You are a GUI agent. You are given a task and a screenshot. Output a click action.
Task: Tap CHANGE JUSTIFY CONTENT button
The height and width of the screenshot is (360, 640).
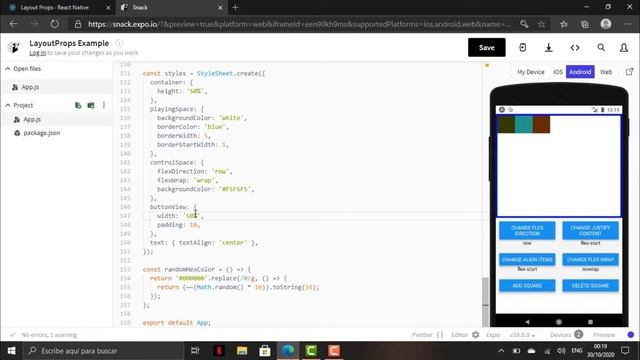(x=590, y=231)
